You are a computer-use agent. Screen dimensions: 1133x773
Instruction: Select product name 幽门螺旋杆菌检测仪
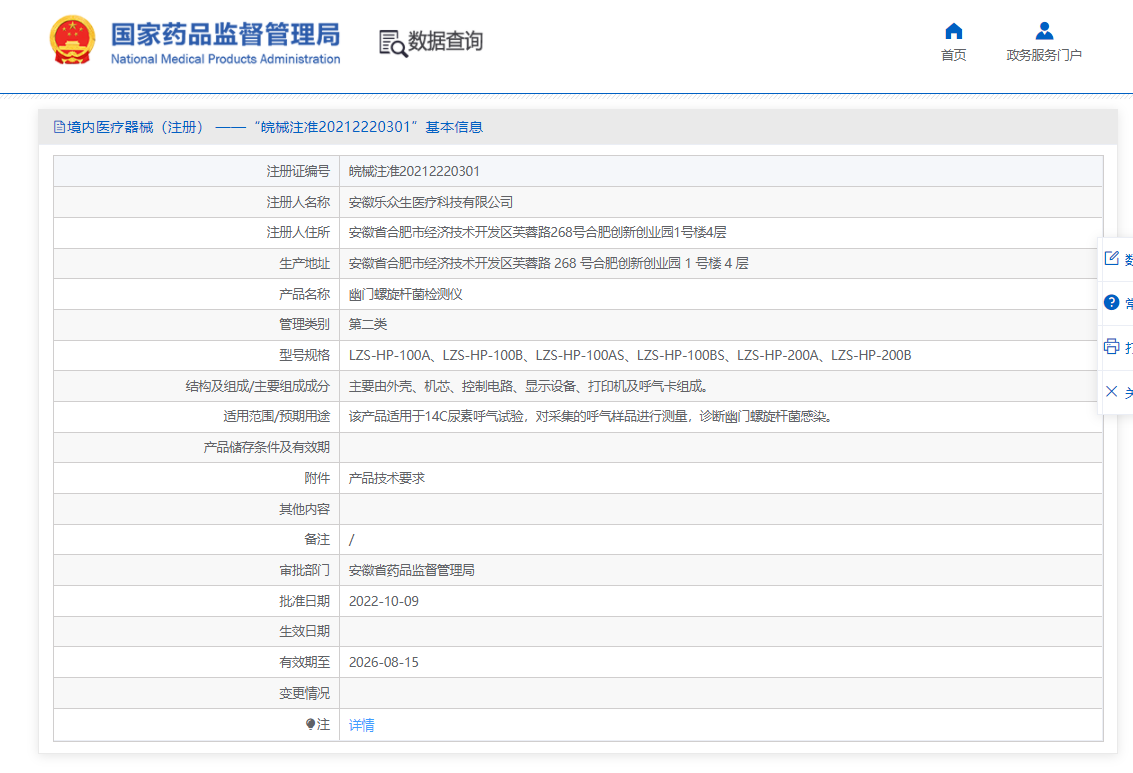pyautogui.click(x=405, y=294)
